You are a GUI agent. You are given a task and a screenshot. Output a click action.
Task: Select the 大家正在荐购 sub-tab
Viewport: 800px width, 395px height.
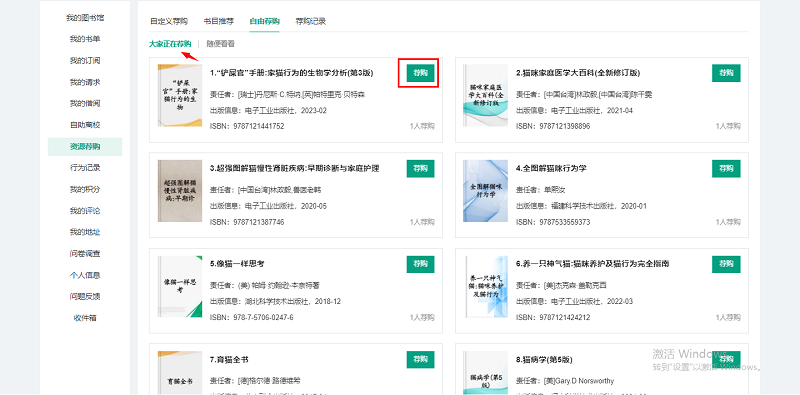tap(170, 44)
